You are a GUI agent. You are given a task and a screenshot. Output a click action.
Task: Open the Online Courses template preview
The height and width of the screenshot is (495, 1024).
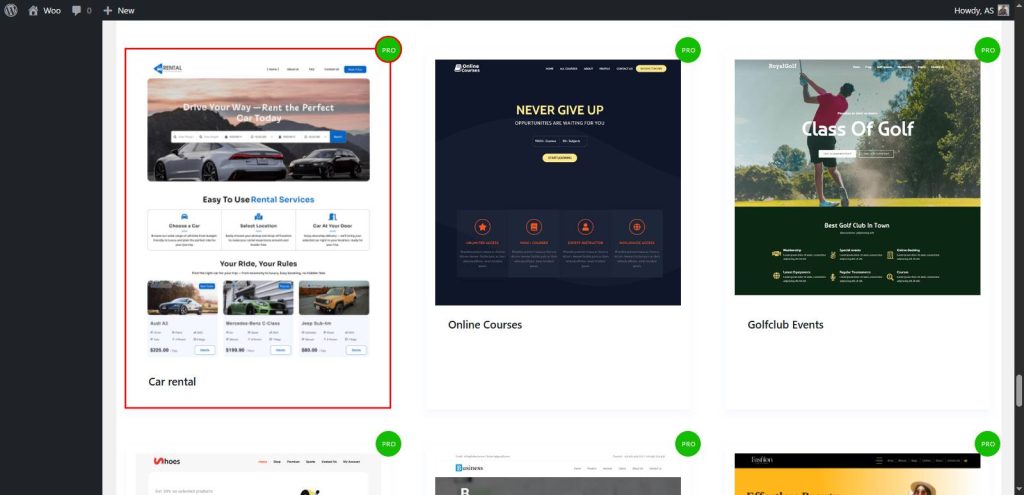(558, 182)
